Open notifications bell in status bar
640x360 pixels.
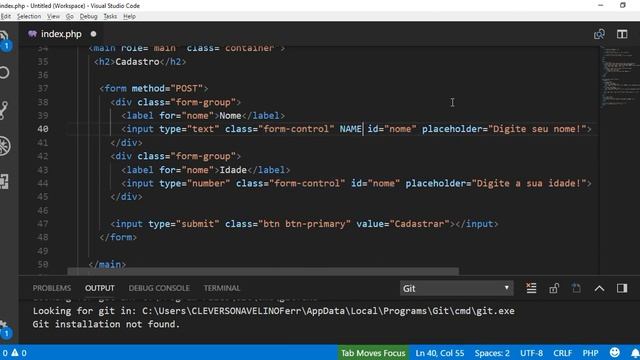(x=635, y=353)
